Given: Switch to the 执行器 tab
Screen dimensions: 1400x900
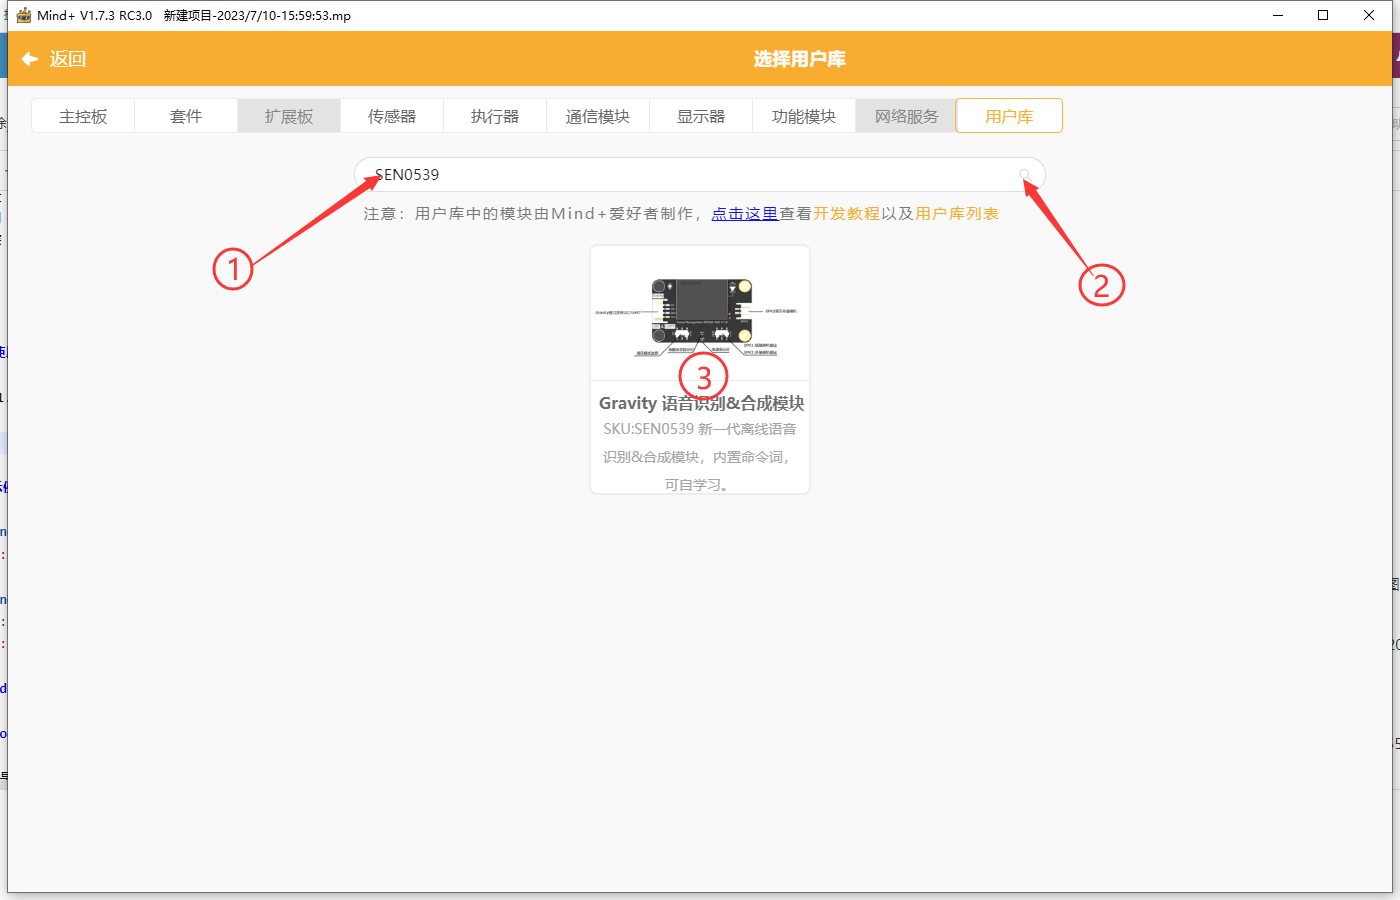Looking at the screenshot, I should (495, 116).
